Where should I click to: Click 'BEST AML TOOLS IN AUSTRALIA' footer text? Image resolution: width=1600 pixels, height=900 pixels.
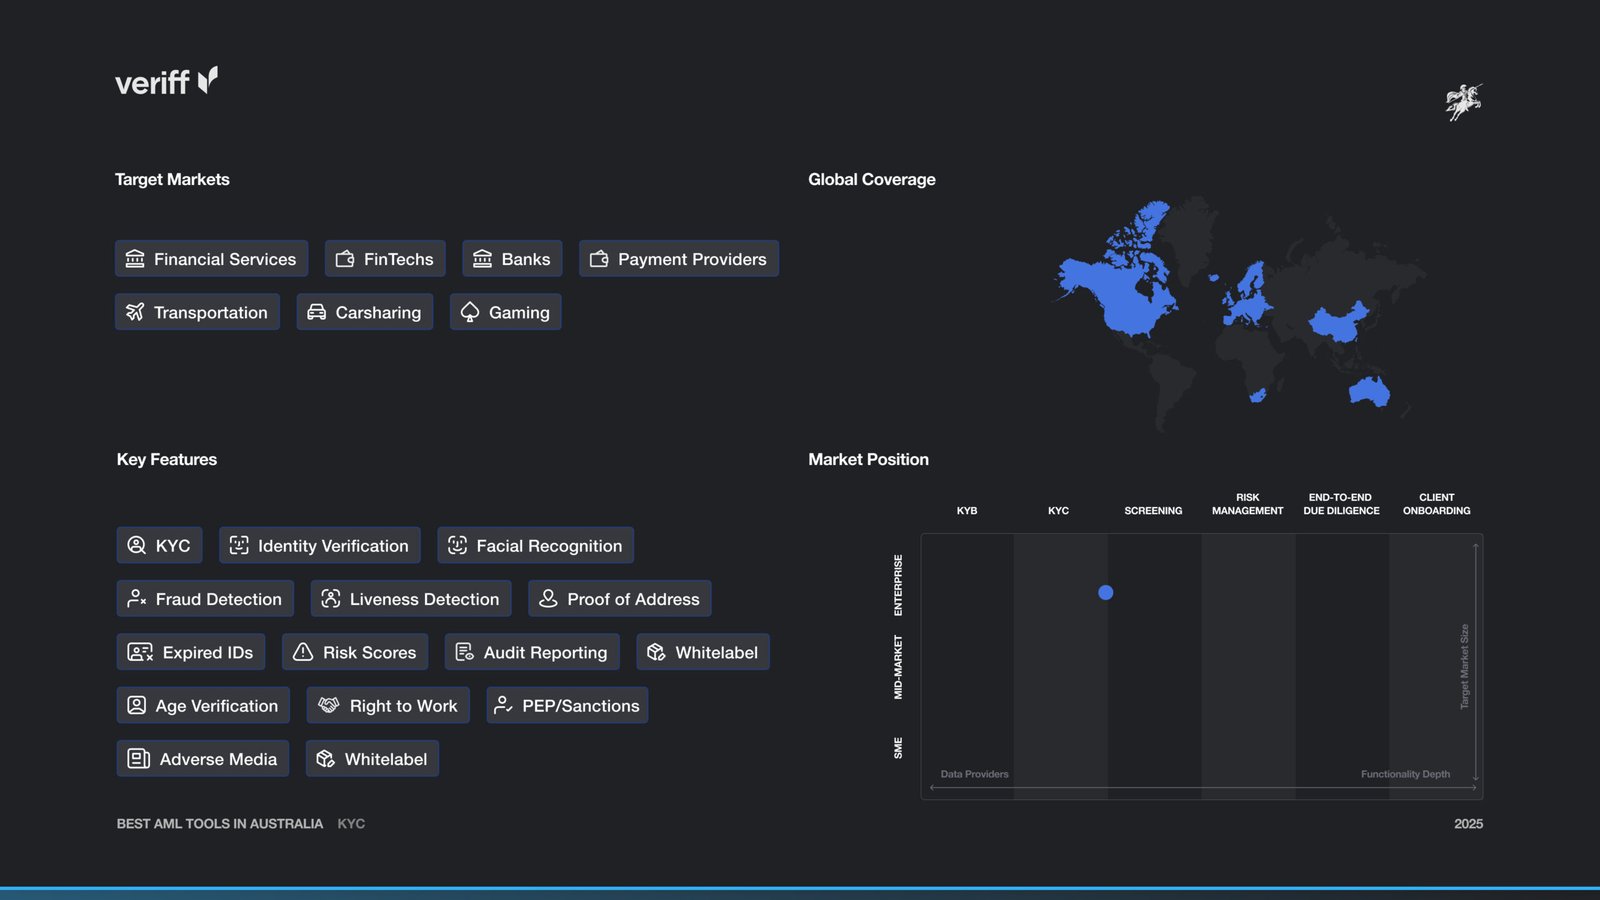click(x=220, y=824)
